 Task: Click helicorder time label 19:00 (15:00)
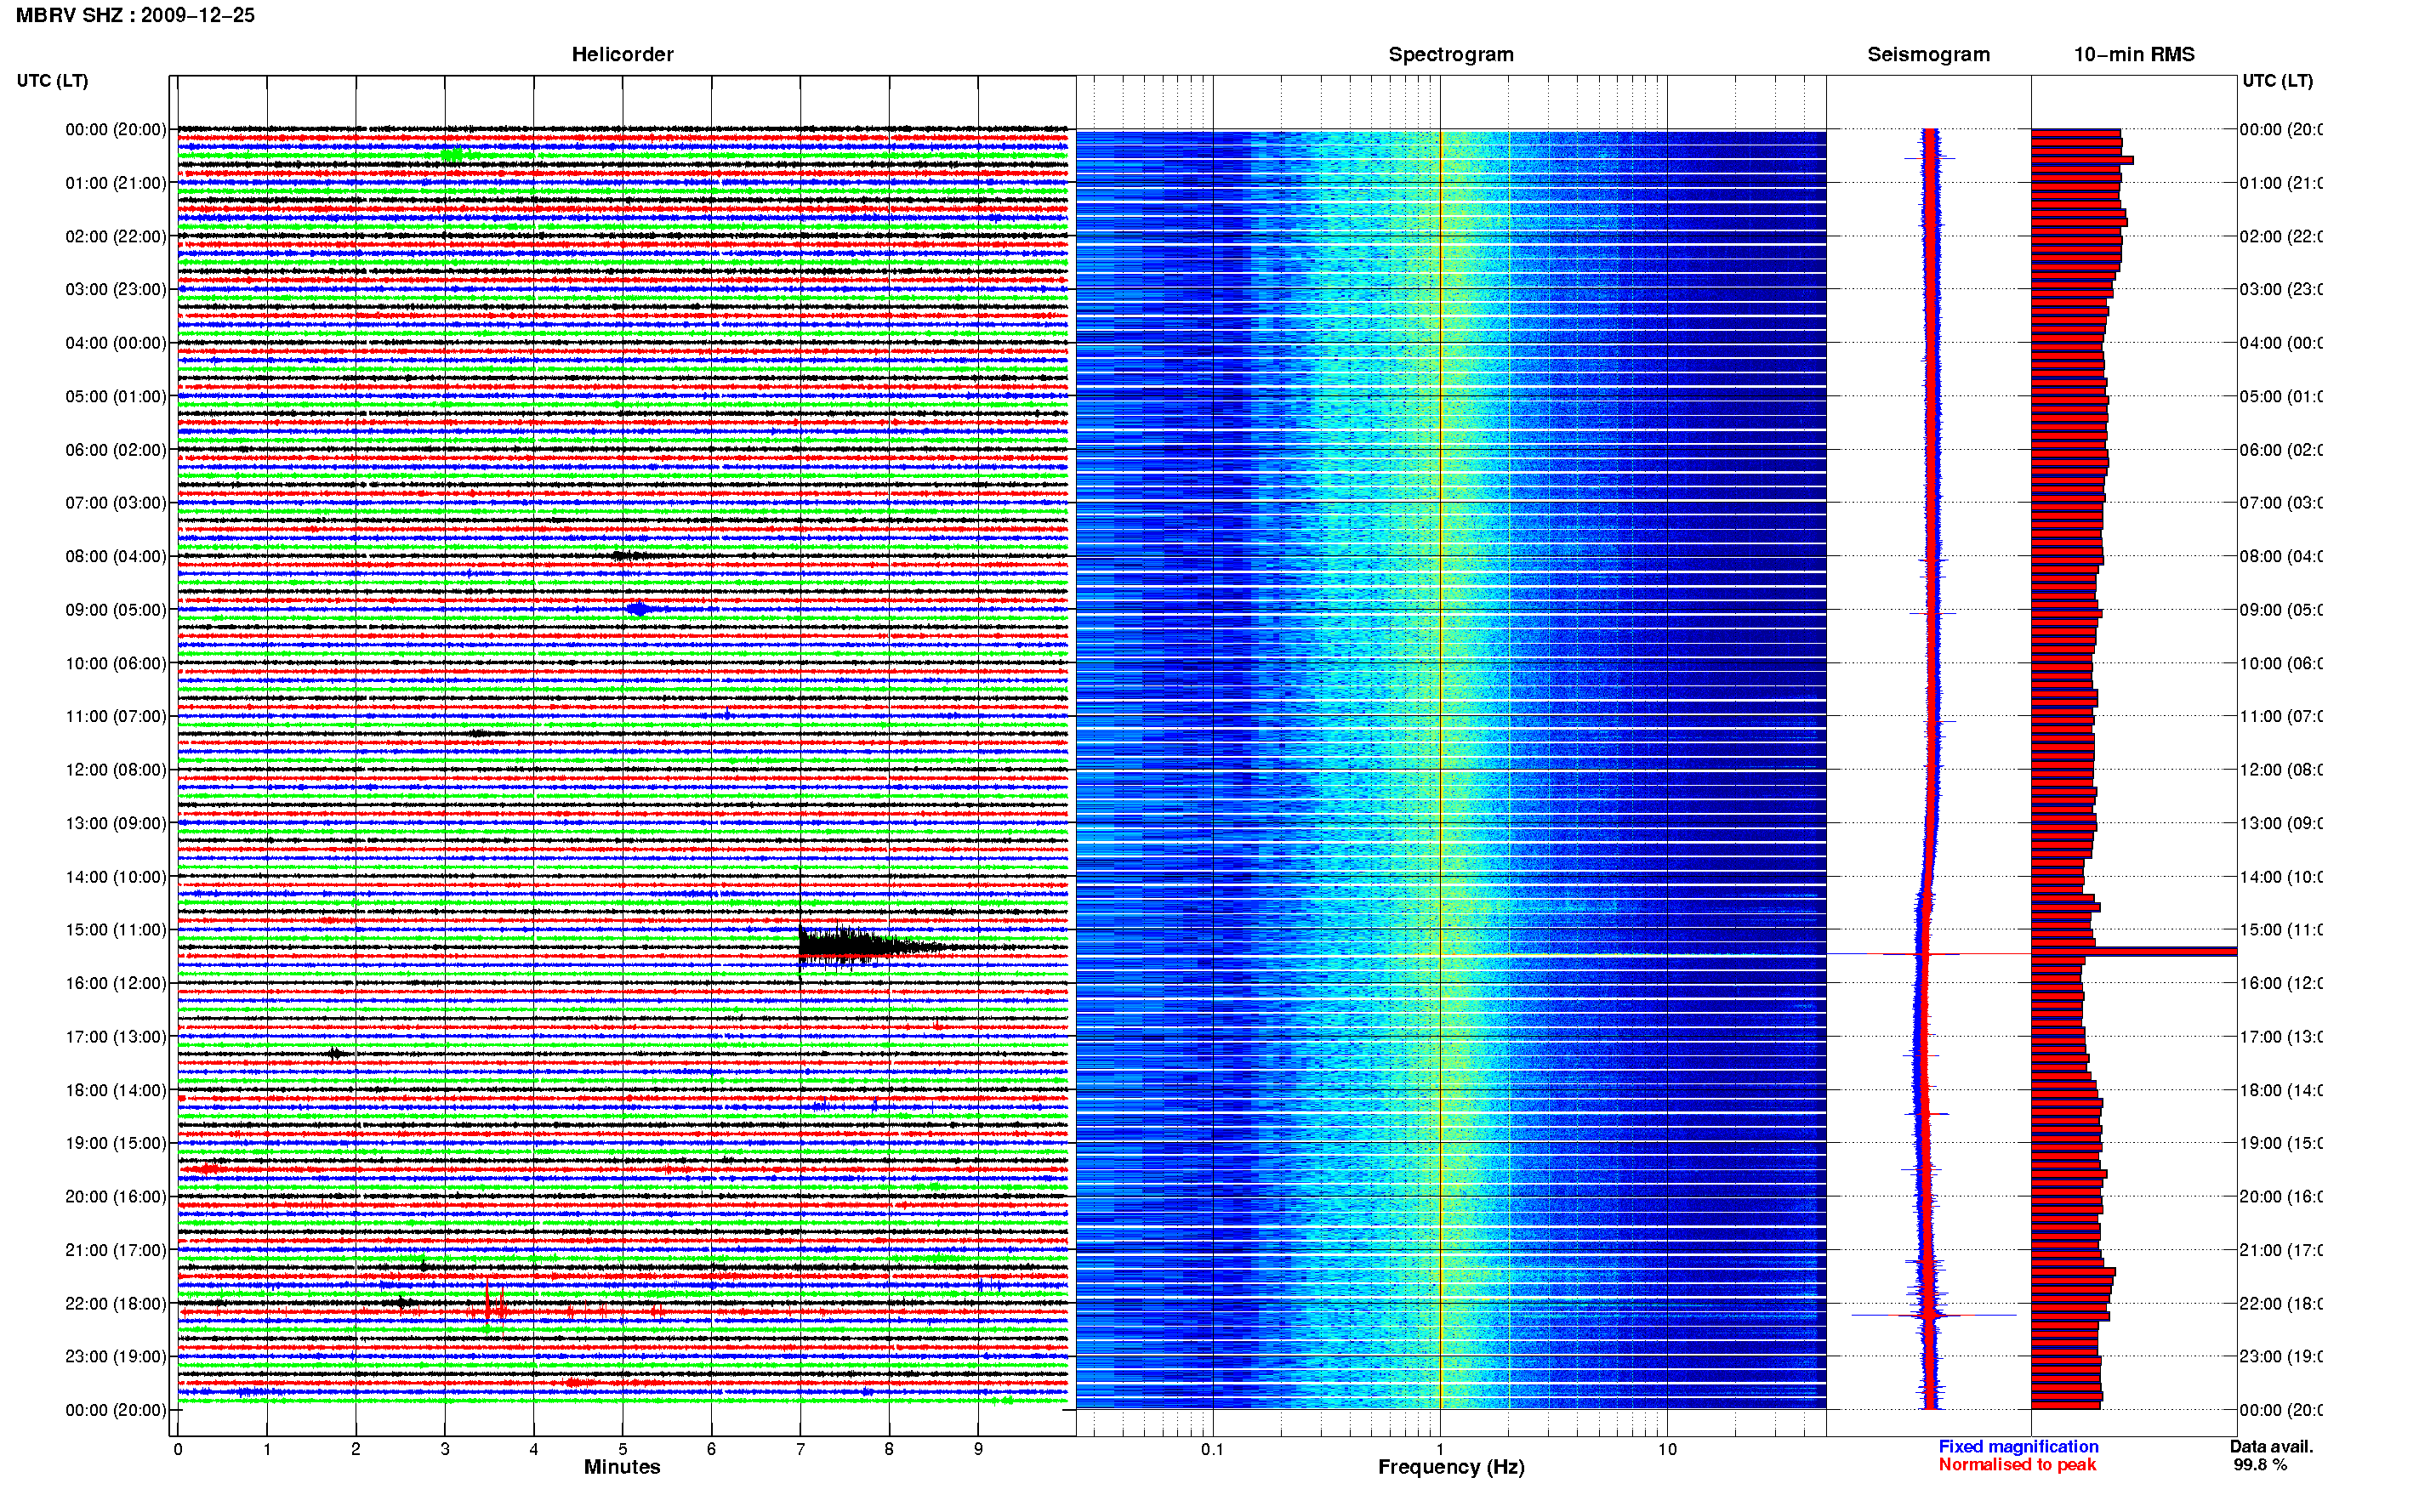(x=116, y=1143)
